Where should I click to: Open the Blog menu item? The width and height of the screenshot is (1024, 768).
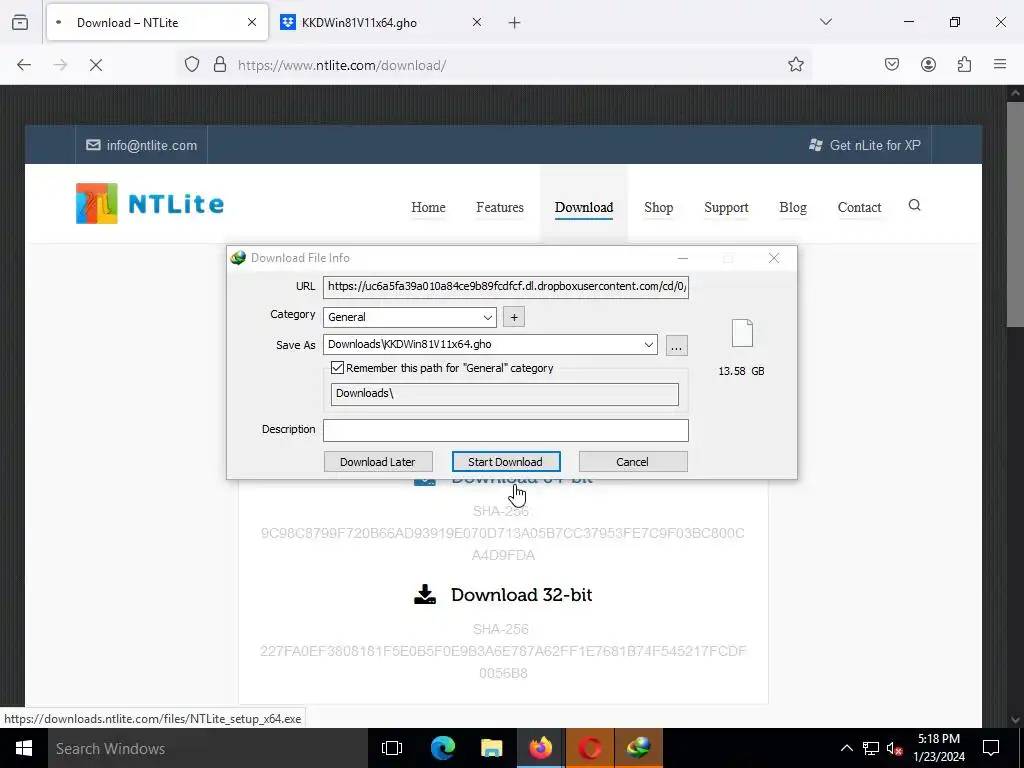point(793,208)
